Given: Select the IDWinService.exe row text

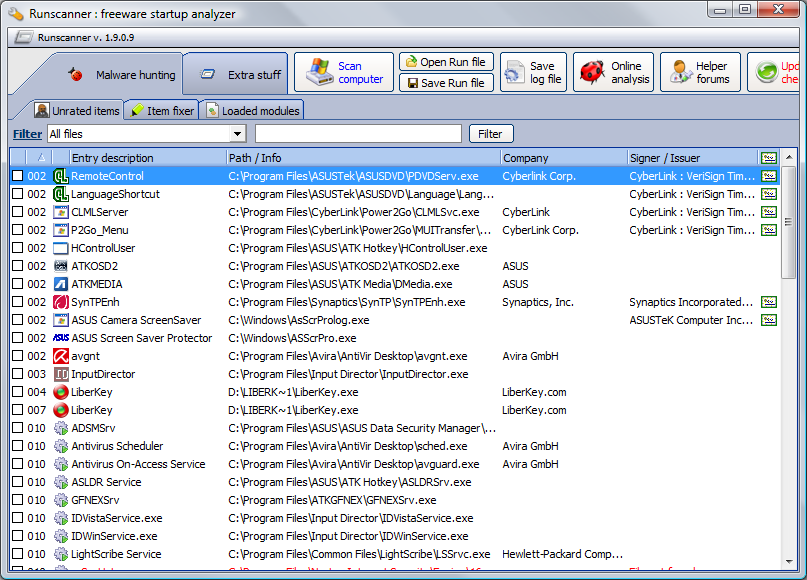Looking at the screenshot, I should click(x=114, y=536).
